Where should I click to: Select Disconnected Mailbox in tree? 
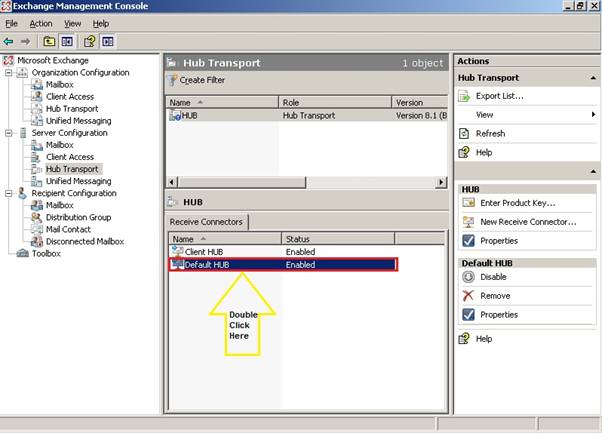coord(85,241)
